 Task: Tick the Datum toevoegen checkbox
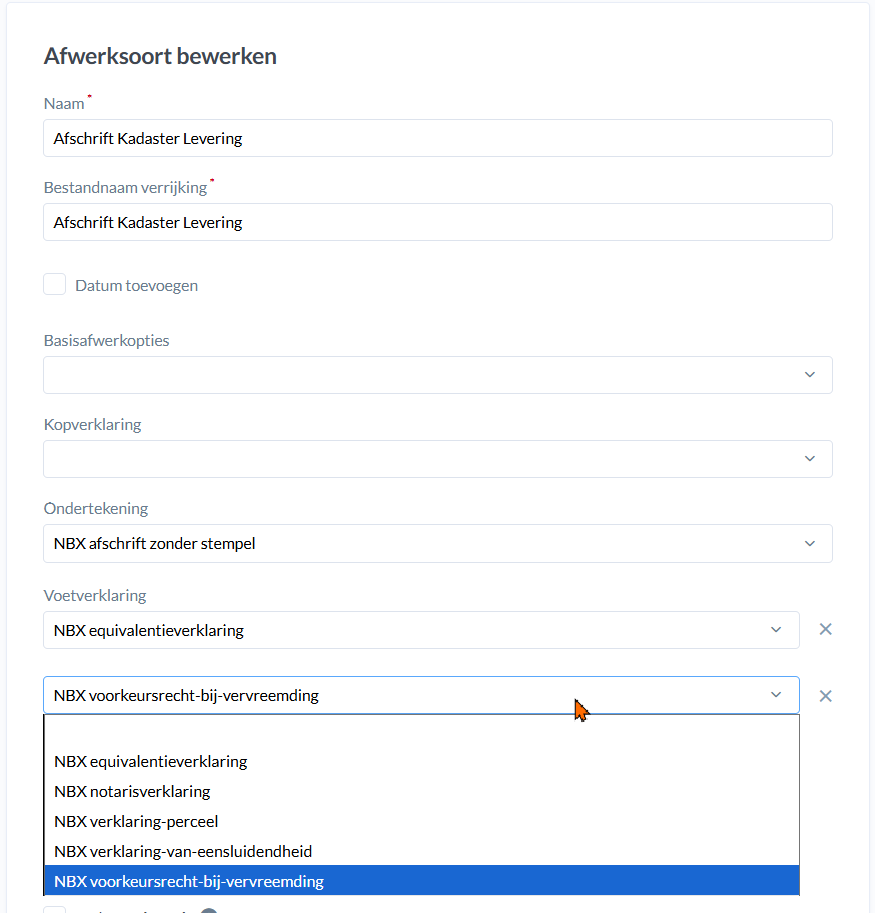55,285
